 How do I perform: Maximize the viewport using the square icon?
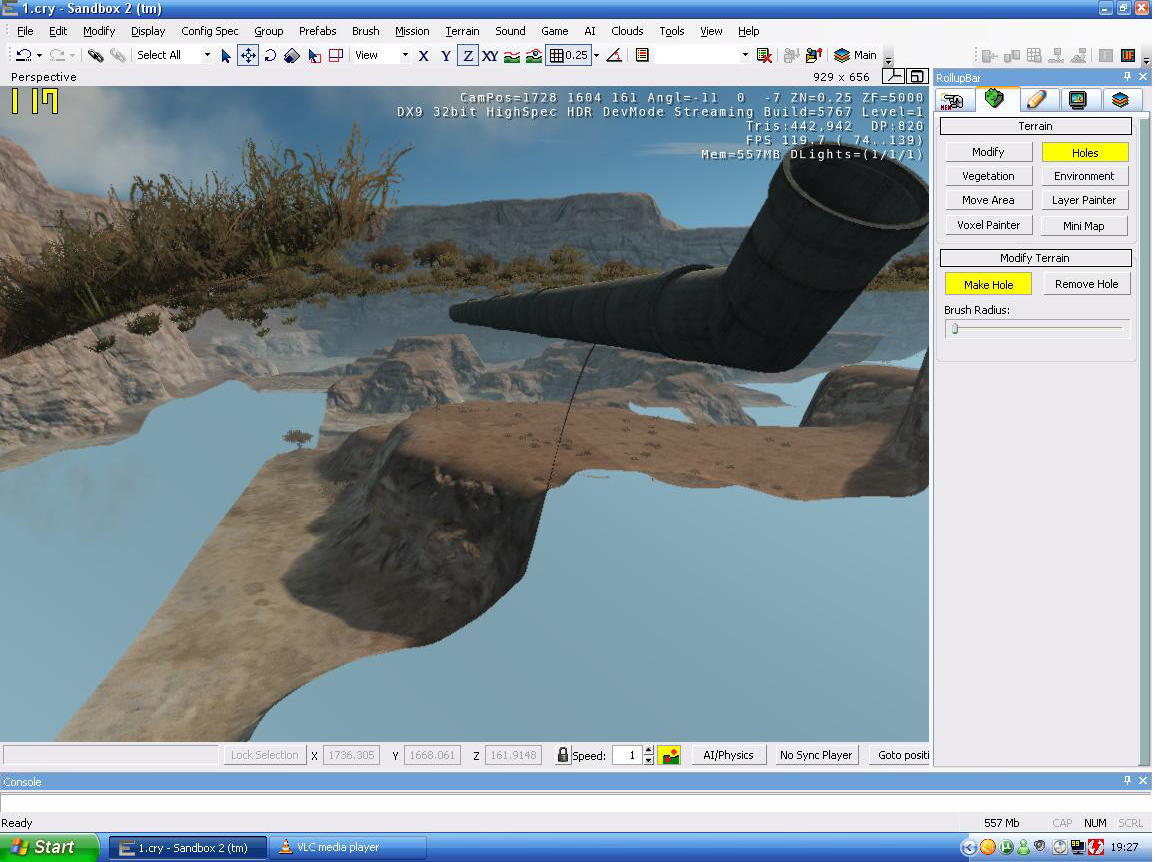tap(917, 77)
